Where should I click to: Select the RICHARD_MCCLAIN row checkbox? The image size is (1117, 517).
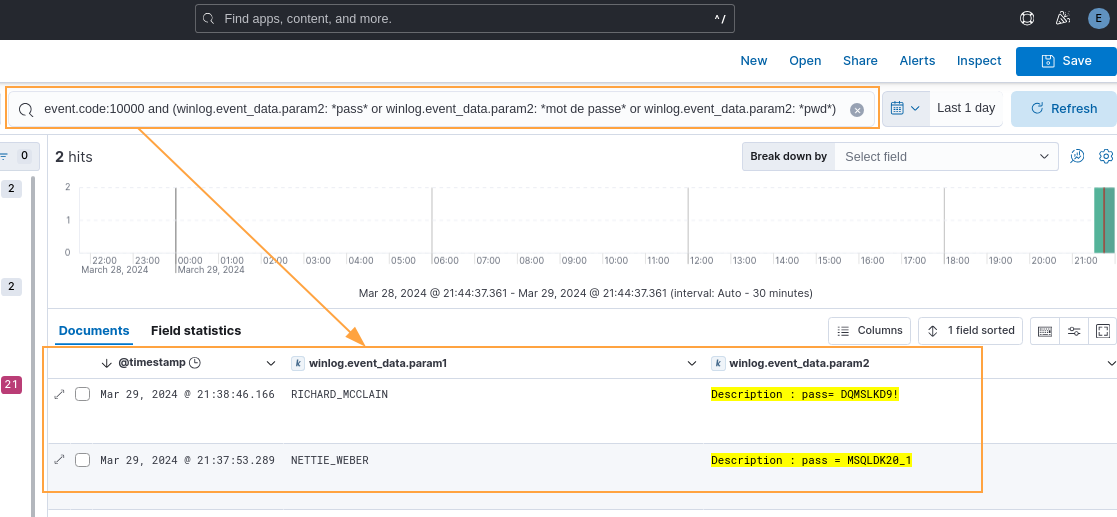click(83, 395)
